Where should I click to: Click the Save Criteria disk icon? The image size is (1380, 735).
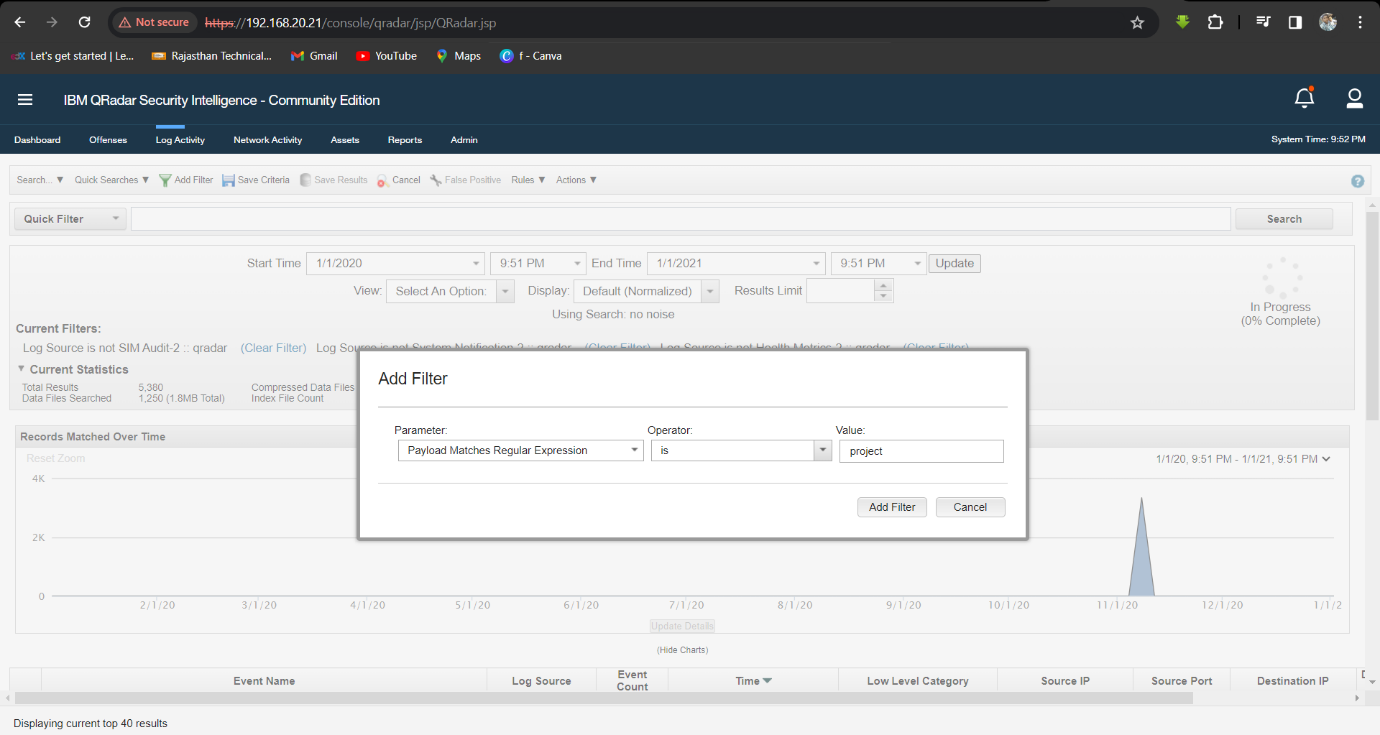(x=228, y=180)
